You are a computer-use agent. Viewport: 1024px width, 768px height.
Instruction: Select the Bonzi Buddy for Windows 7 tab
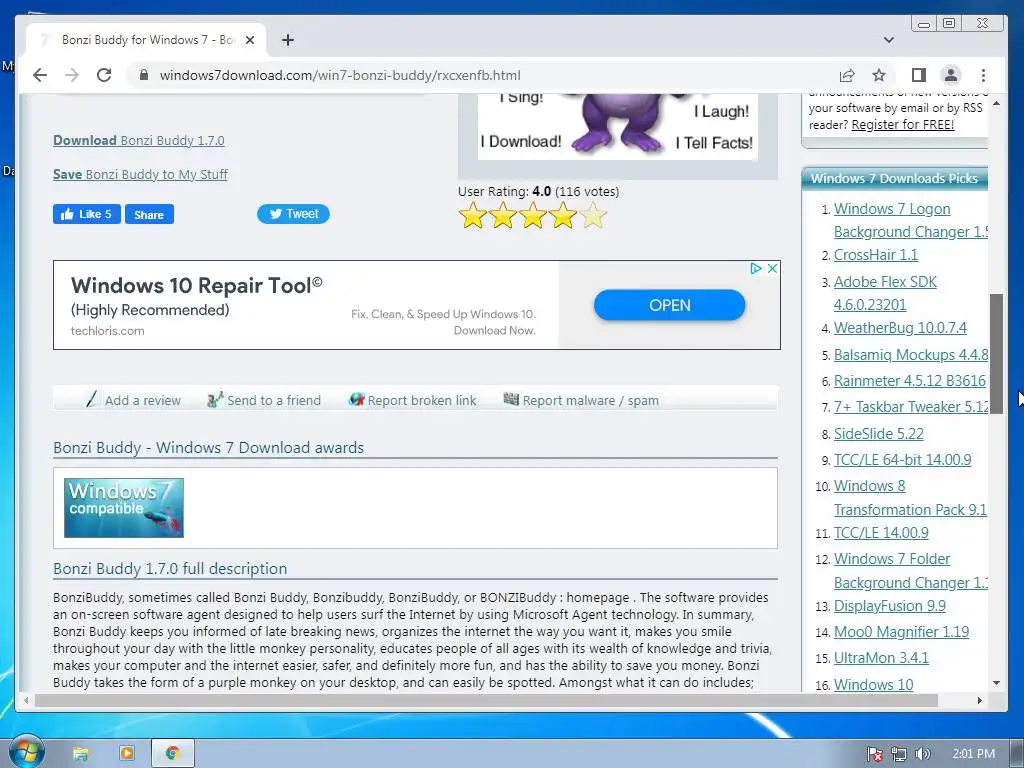coord(144,40)
